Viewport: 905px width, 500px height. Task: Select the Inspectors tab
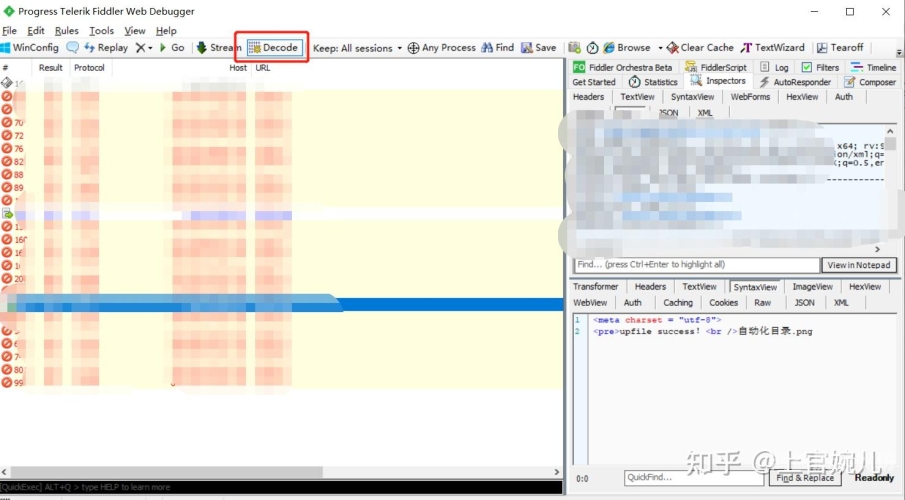(x=719, y=81)
